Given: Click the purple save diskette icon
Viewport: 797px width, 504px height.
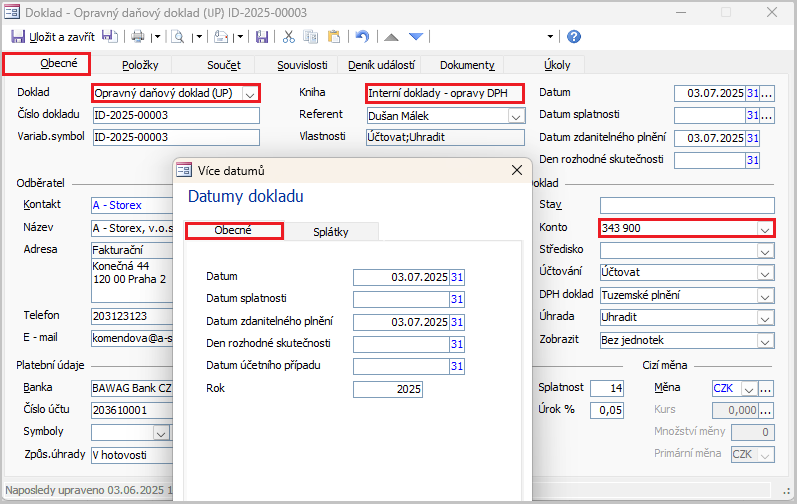Looking at the screenshot, I should point(262,37).
